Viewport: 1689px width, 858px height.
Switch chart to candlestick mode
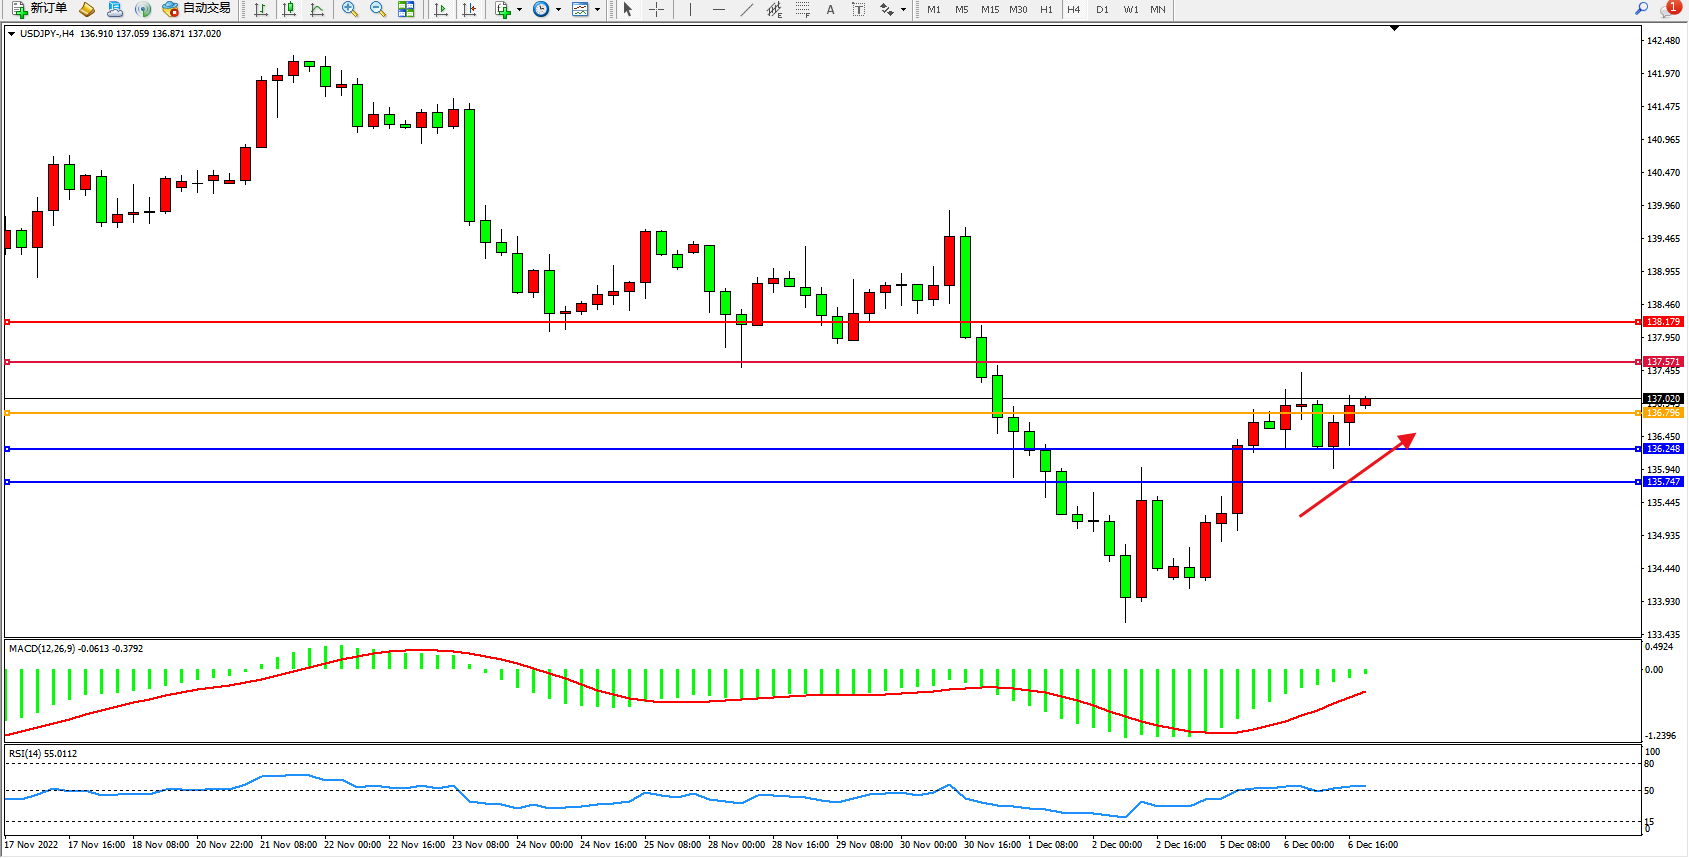click(x=289, y=9)
